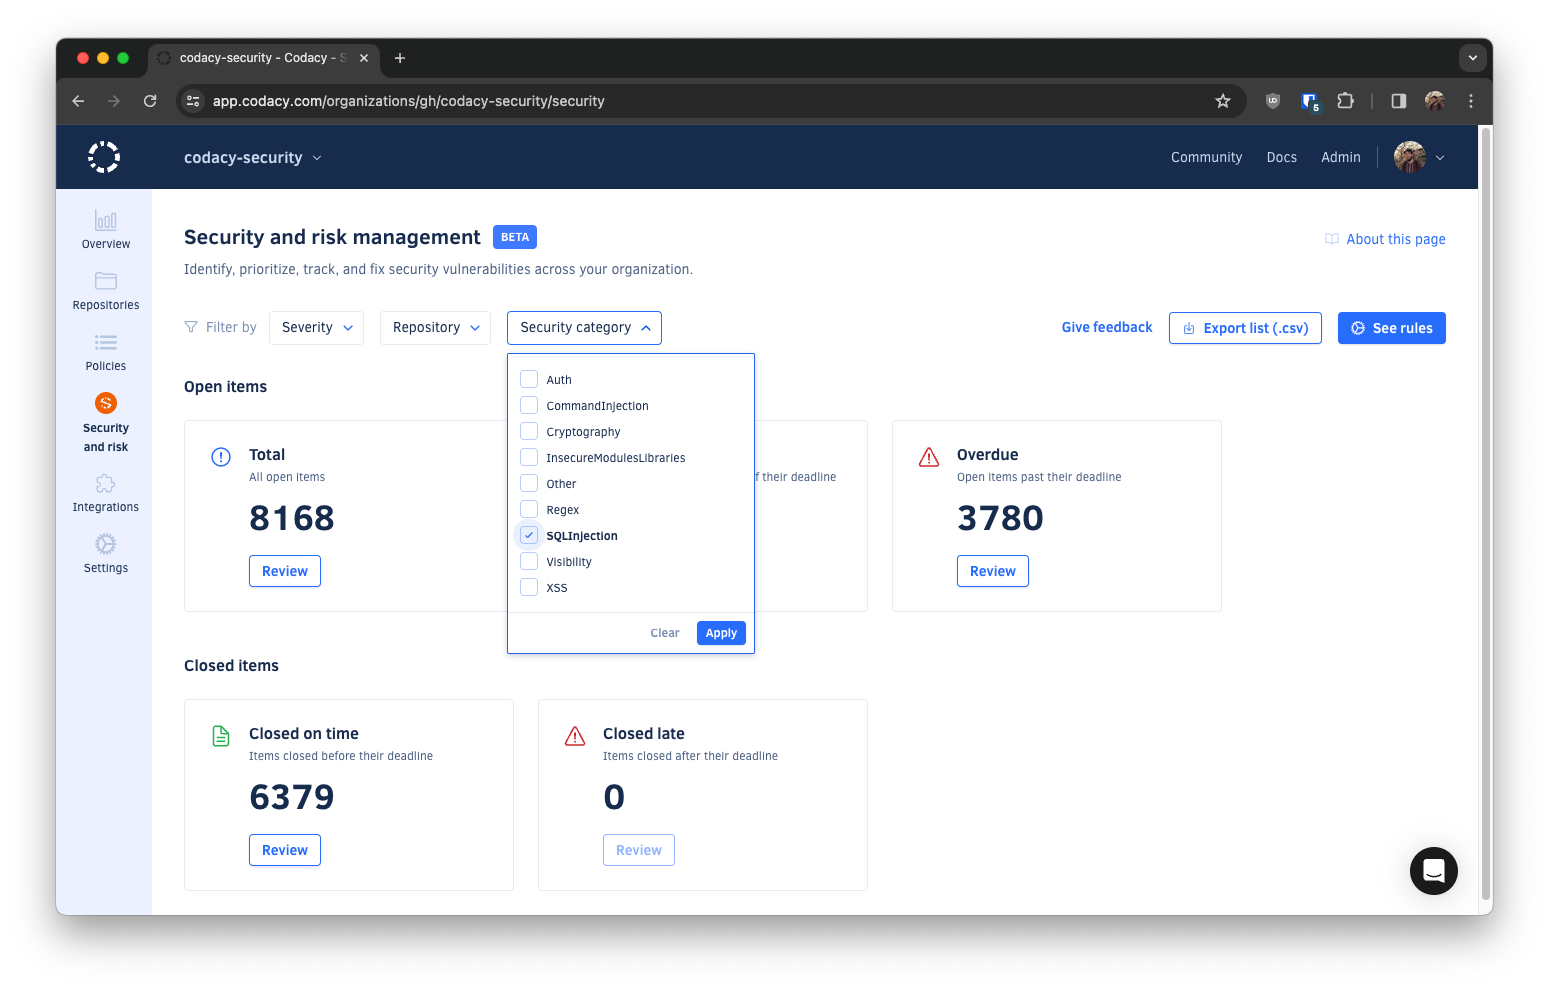Open the About this page link
Screen dimensions: 1549x989
tap(1385, 239)
